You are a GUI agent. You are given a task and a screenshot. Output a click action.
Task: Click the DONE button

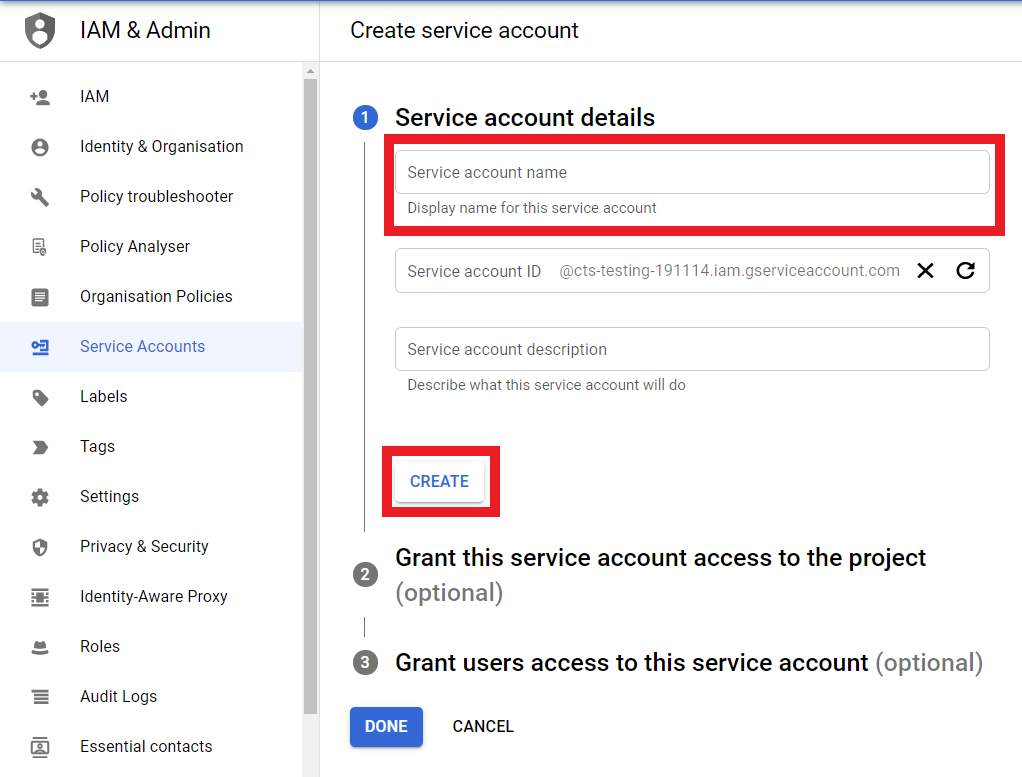point(386,727)
